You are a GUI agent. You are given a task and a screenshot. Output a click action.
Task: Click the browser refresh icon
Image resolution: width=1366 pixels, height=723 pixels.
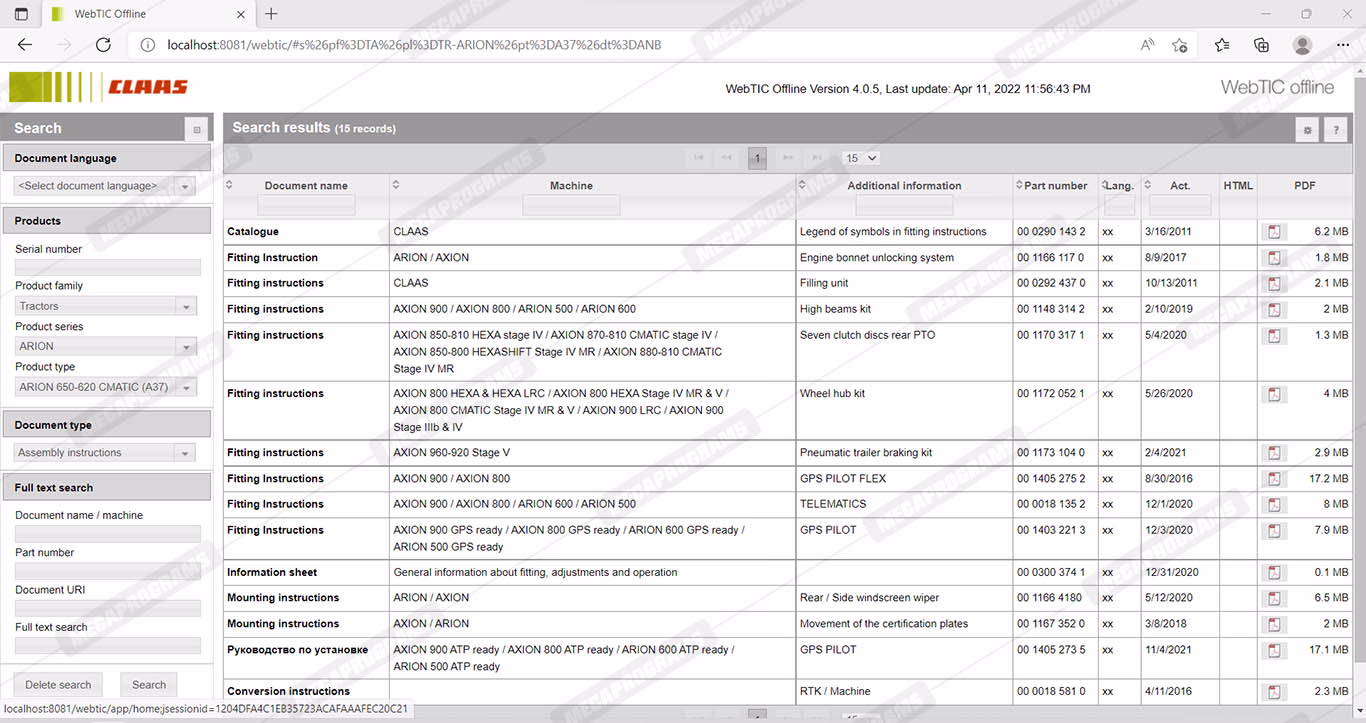[103, 45]
